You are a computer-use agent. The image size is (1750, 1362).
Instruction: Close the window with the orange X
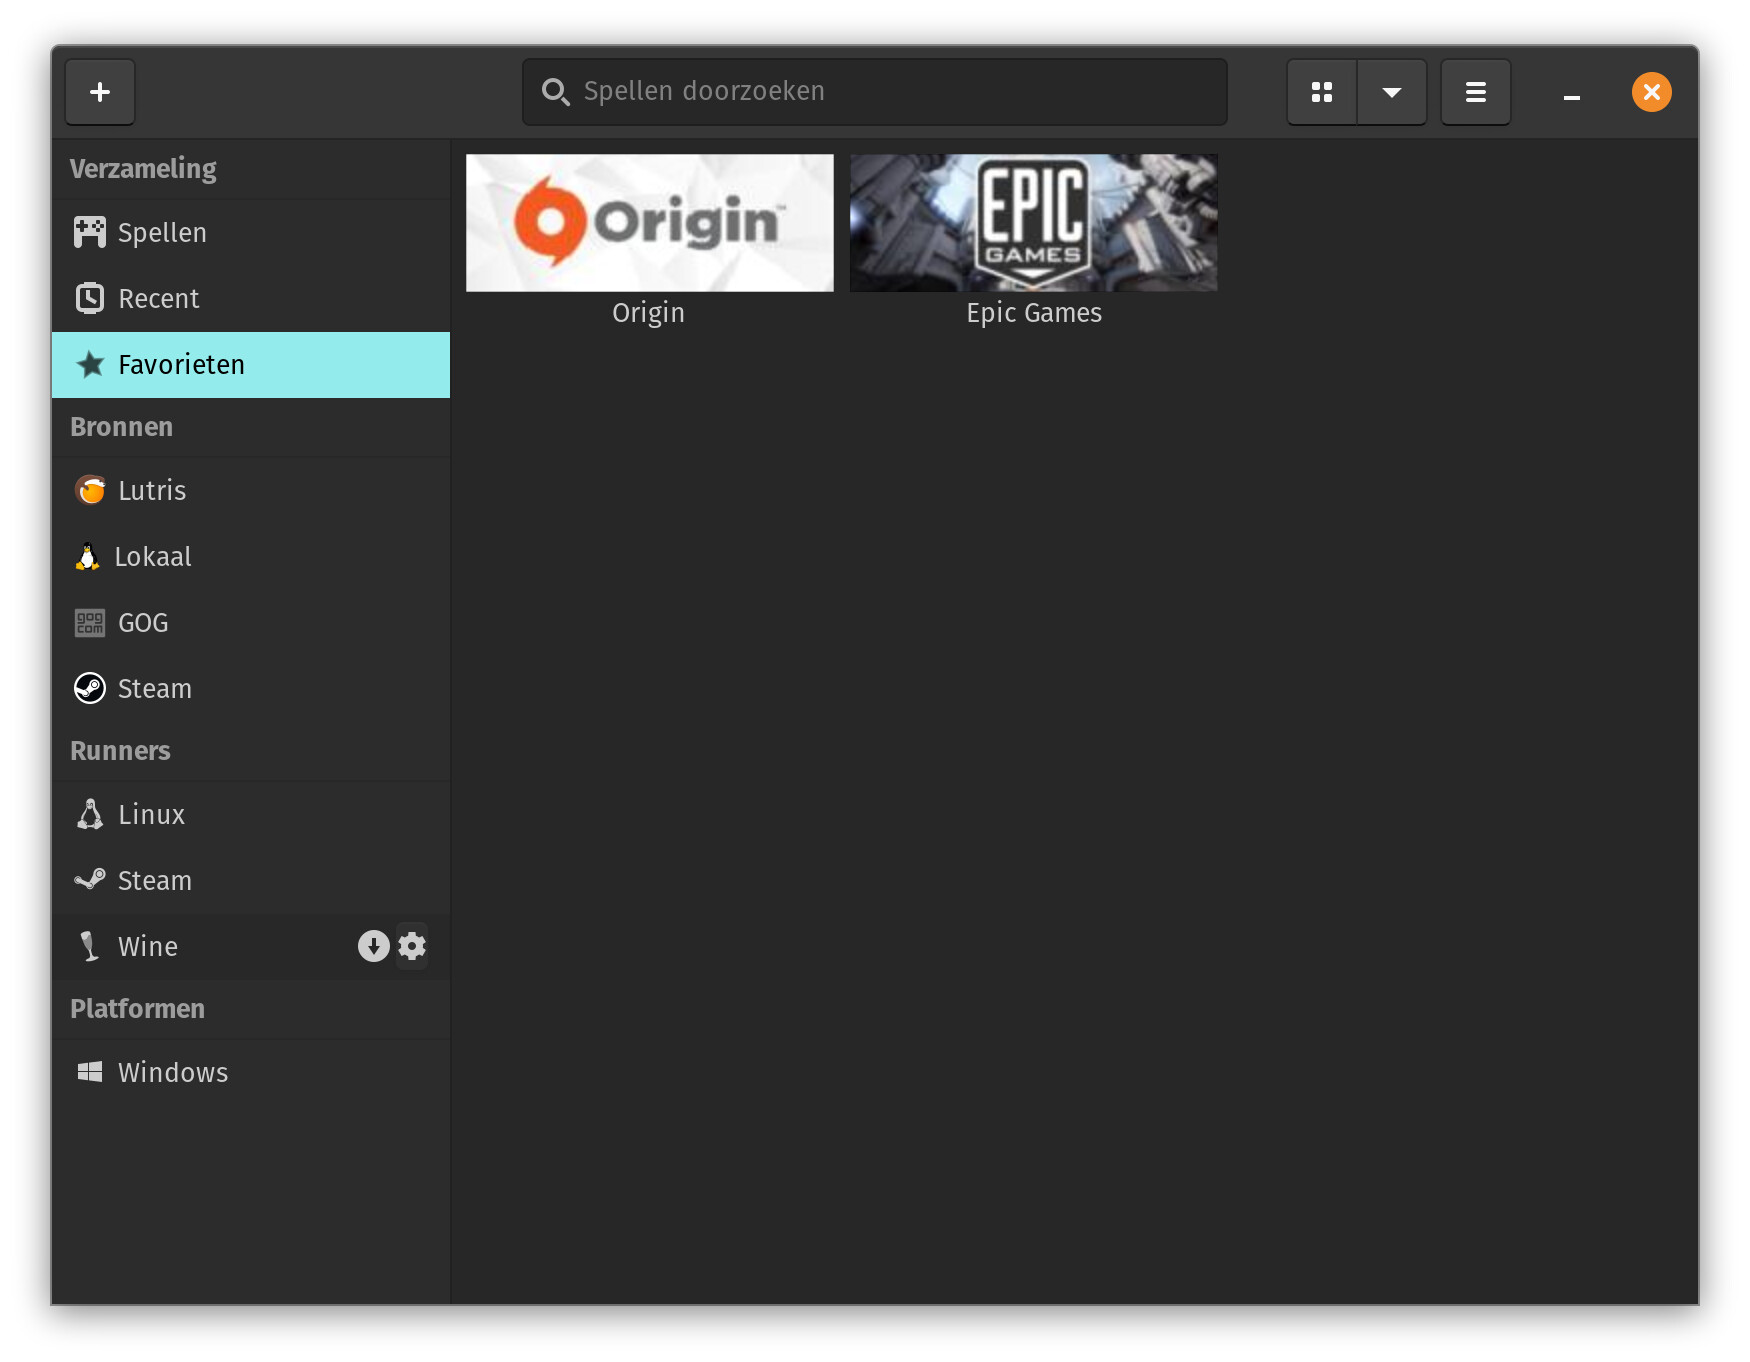click(1652, 92)
